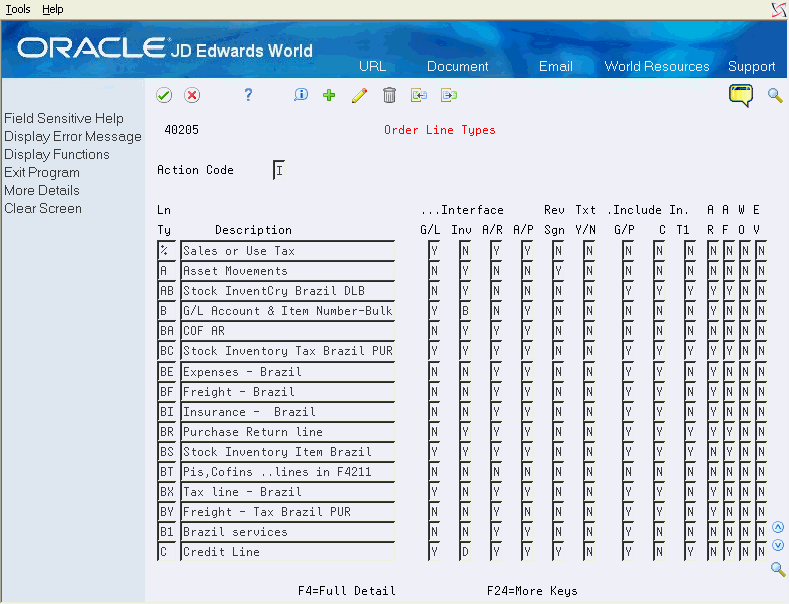Click G/L Account & Item Number-Bulk field
Image resolution: width=789 pixels, height=604 pixels.
coord(288,311)
